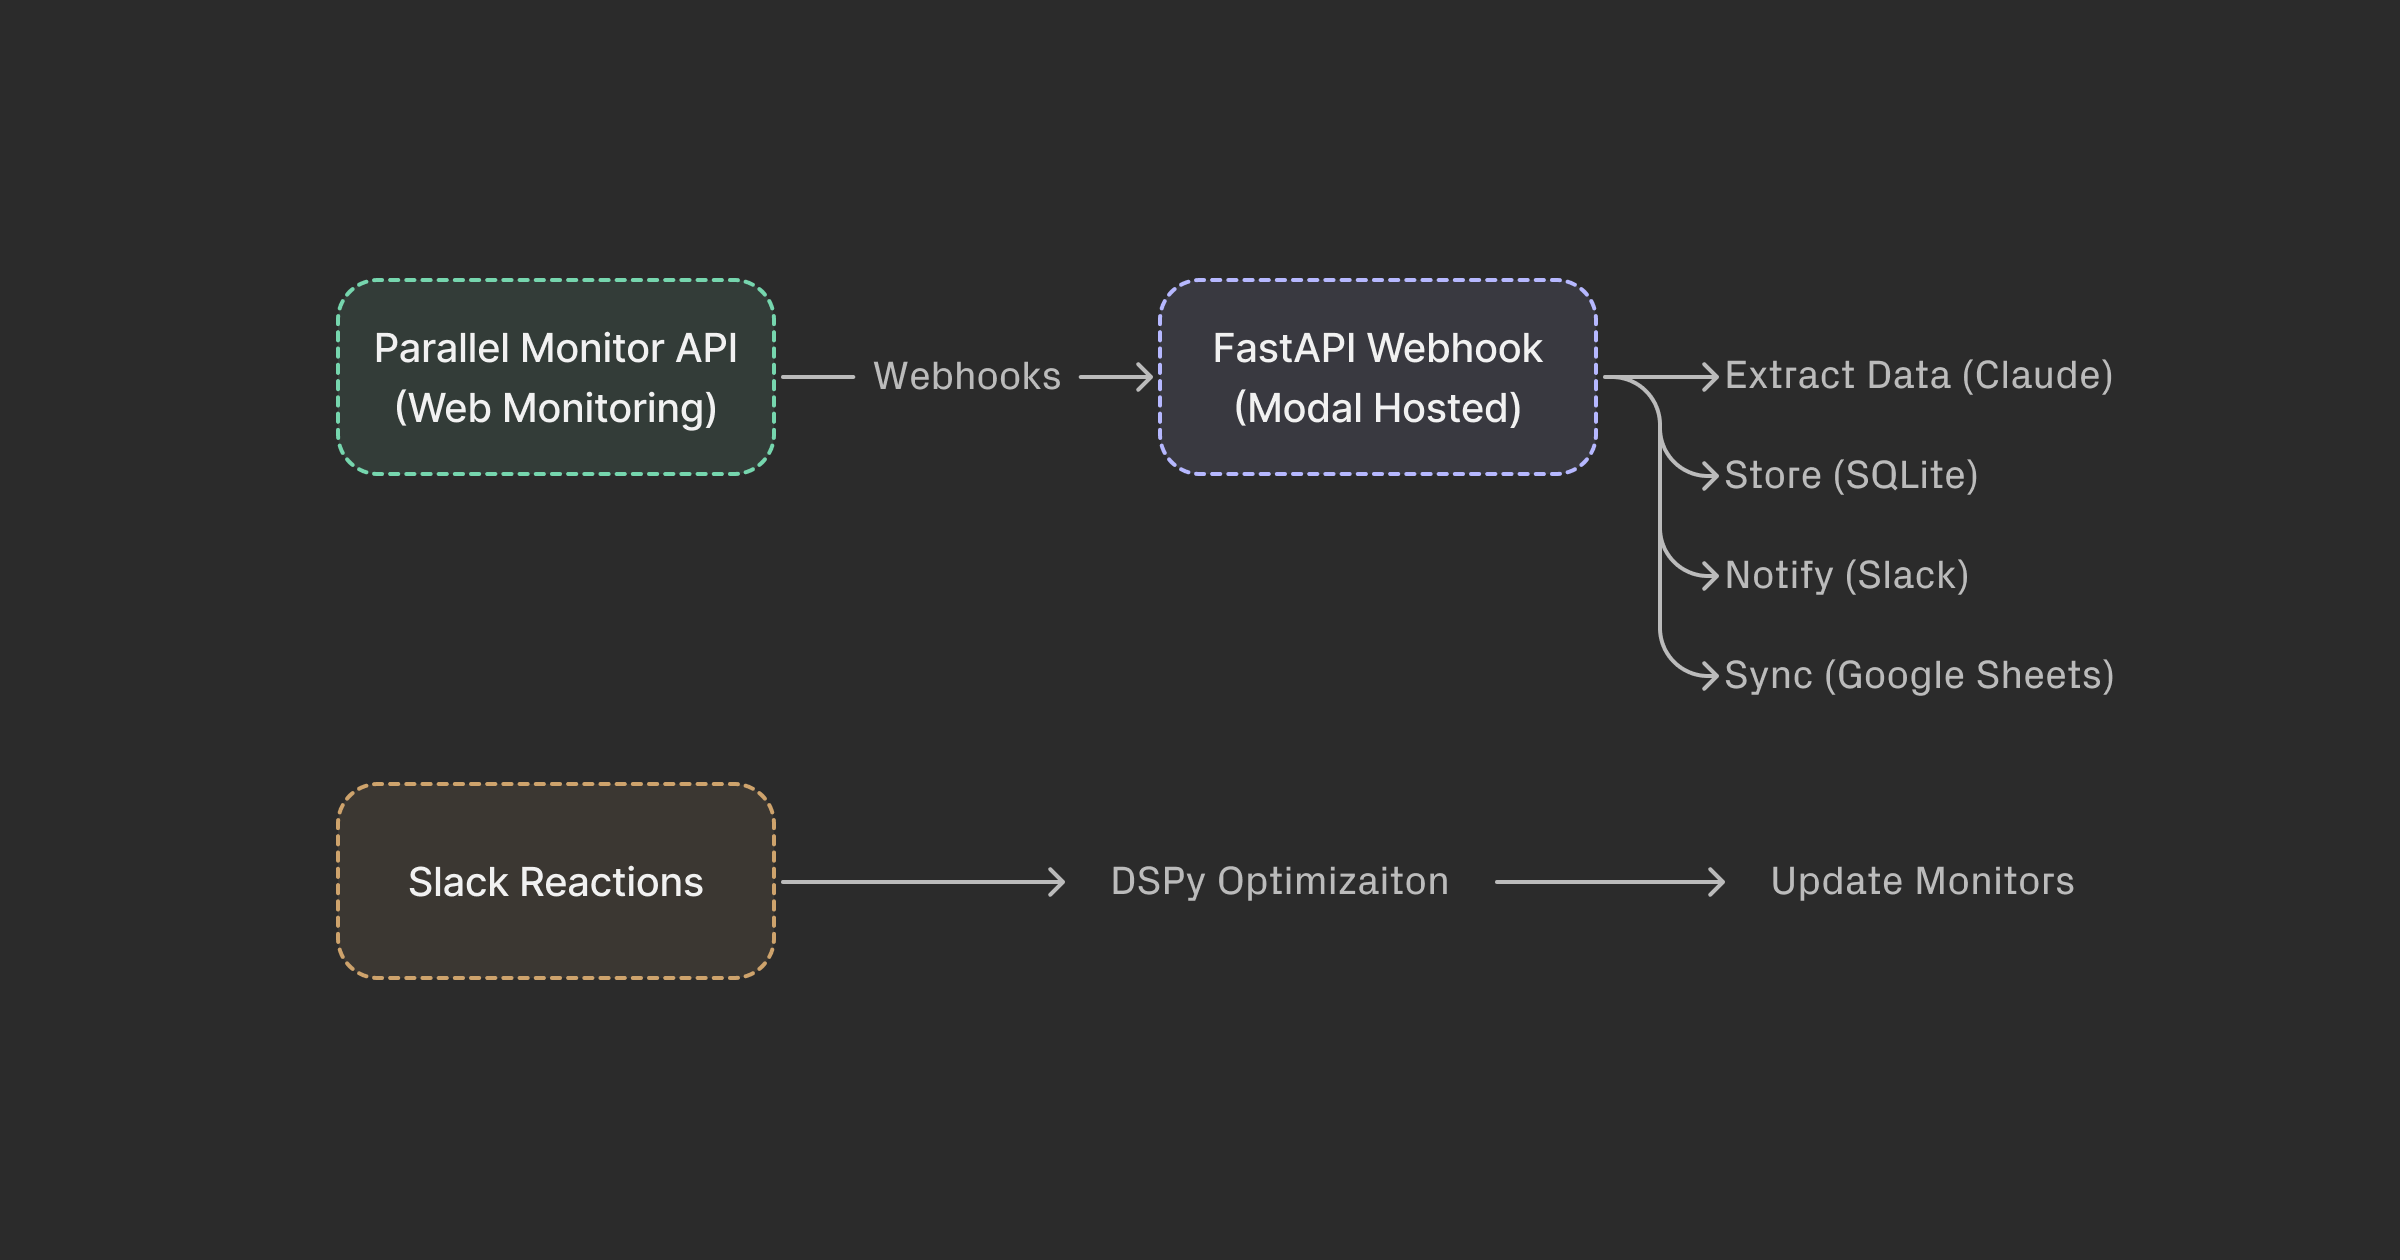2400x1260 pixels.
Task: Click the Sync (Google Sheets) label
Action: (1918, 675)
